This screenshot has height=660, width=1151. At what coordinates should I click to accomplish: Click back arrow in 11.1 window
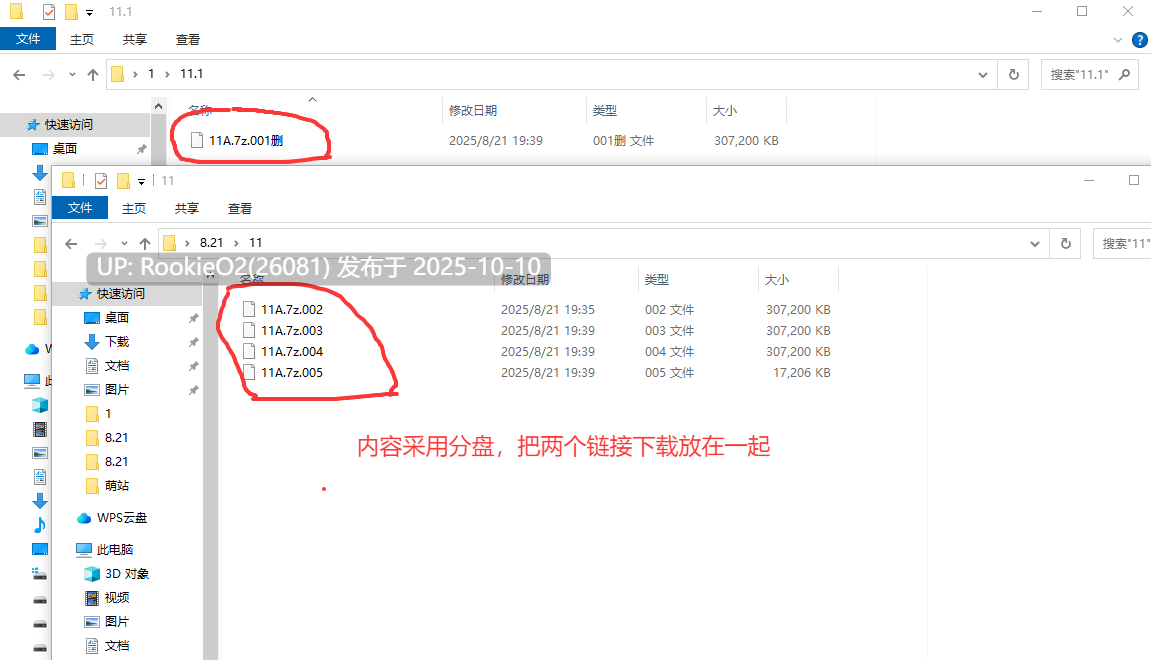(20, 74)
